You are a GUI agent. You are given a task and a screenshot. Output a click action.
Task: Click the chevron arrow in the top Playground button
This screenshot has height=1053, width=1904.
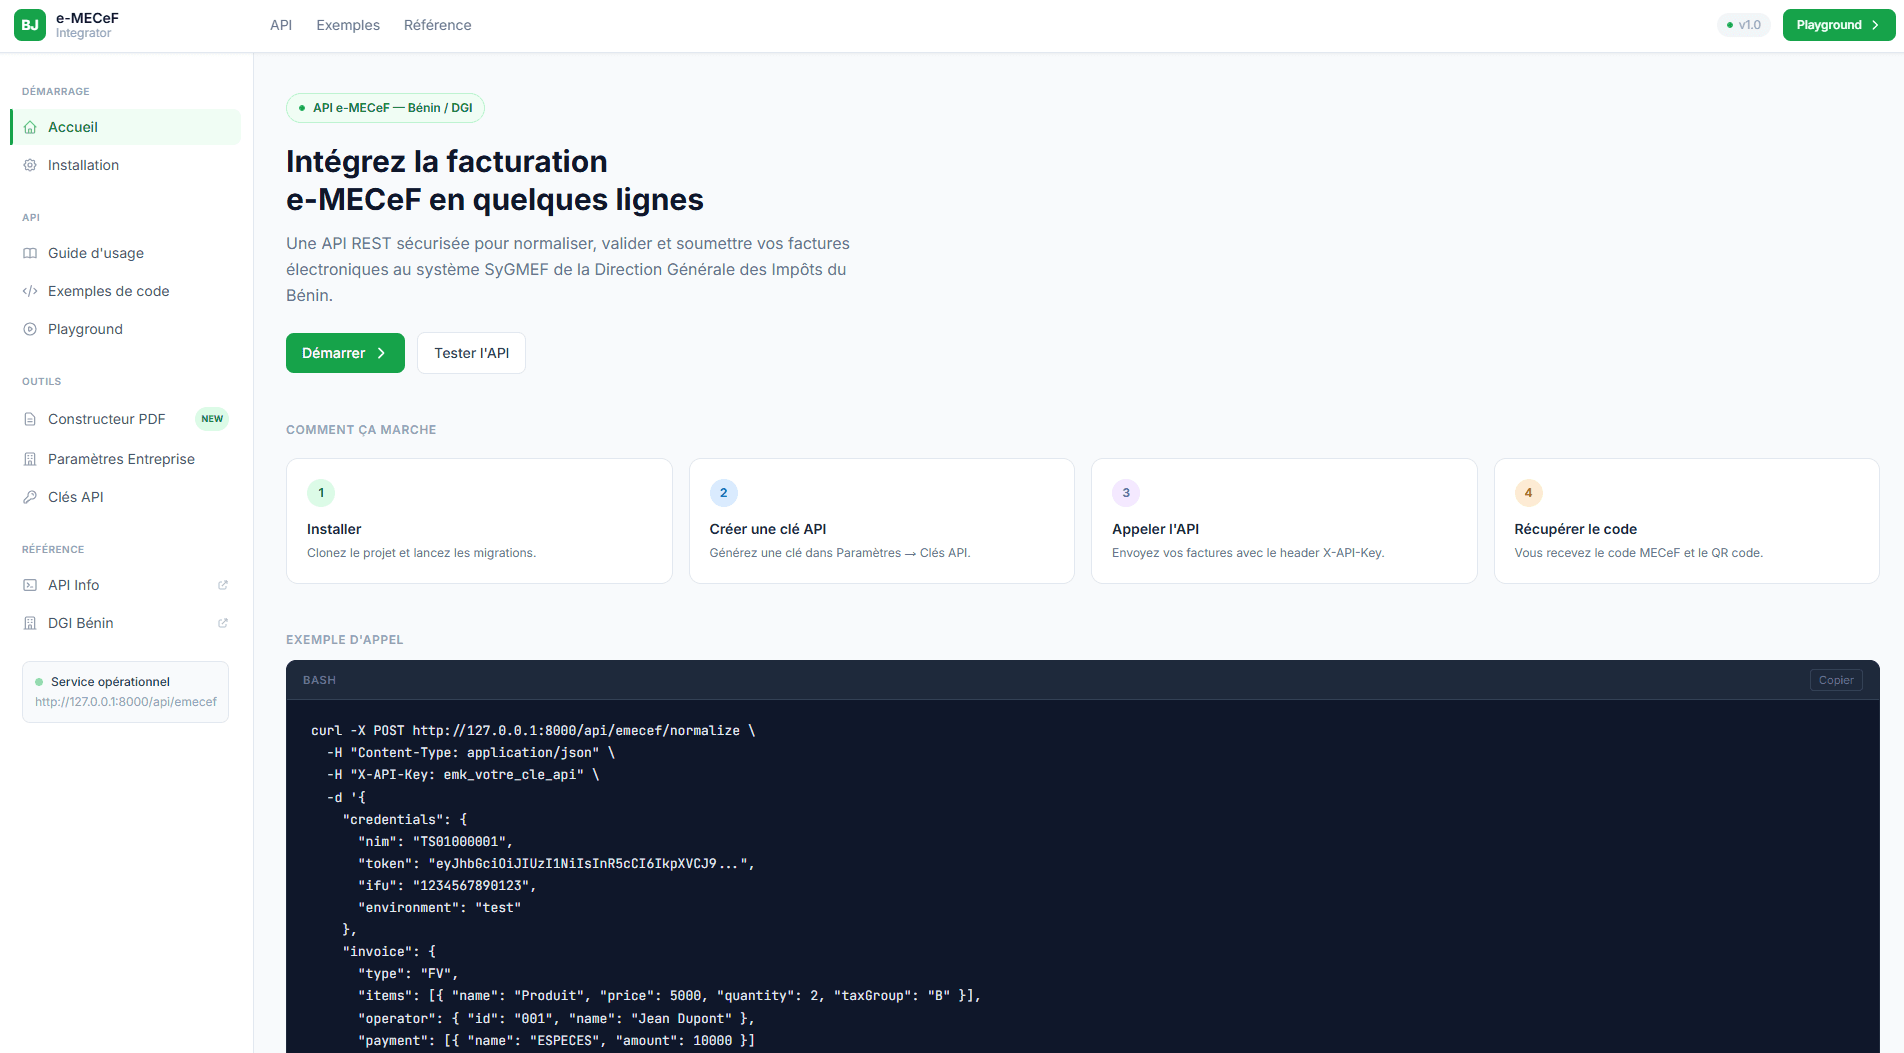[1875, 25]
